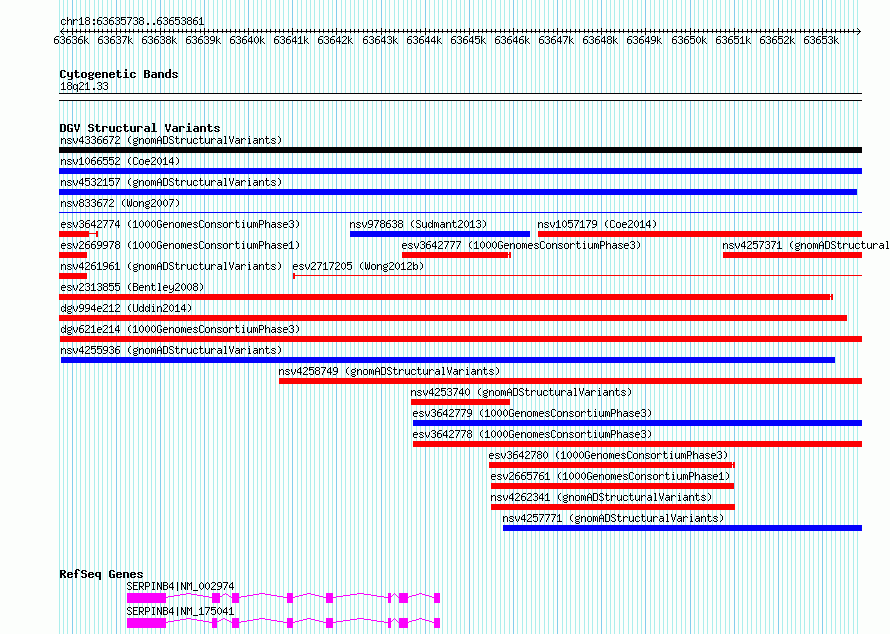Viewport: 890px width, 634px height.
Task: Click the nsv1057179 (Coe2014) label
Action: (x=597, y=224)
